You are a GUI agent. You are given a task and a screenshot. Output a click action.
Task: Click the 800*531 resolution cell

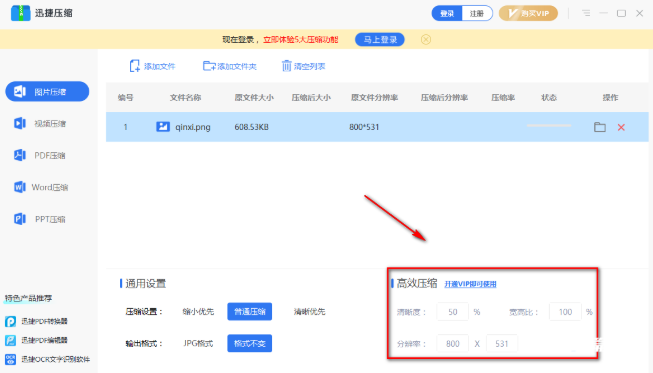[x=364, y=127]
